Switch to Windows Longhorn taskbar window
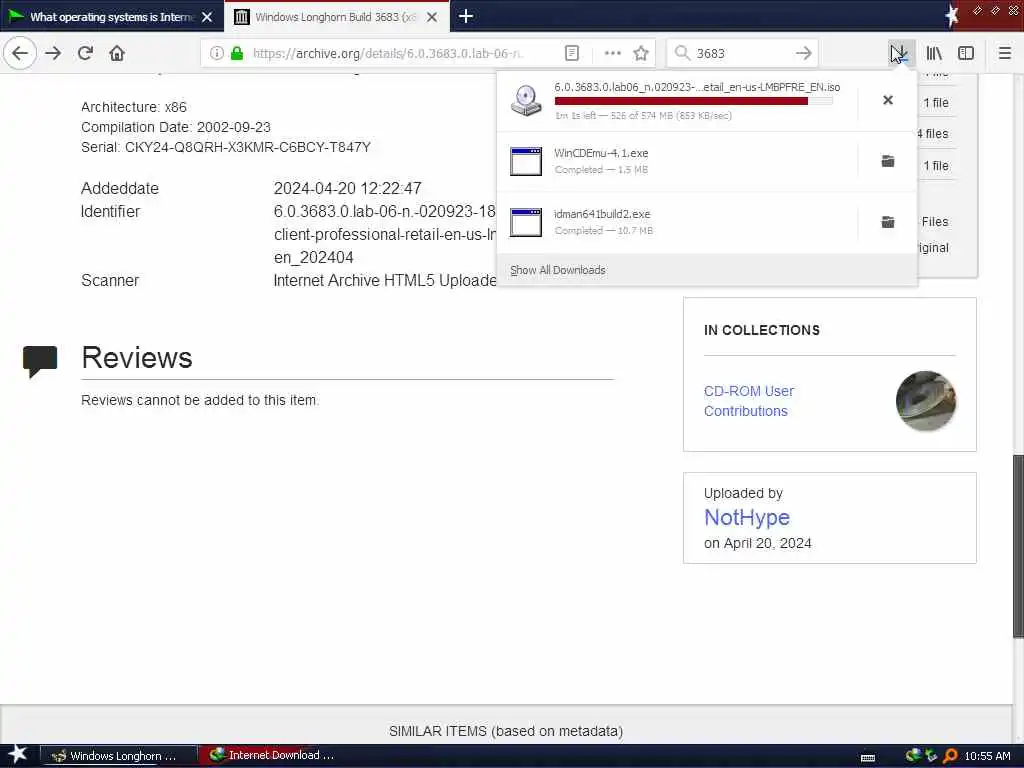The width and height of the screenshot is (1024, 768). point(119,756)
